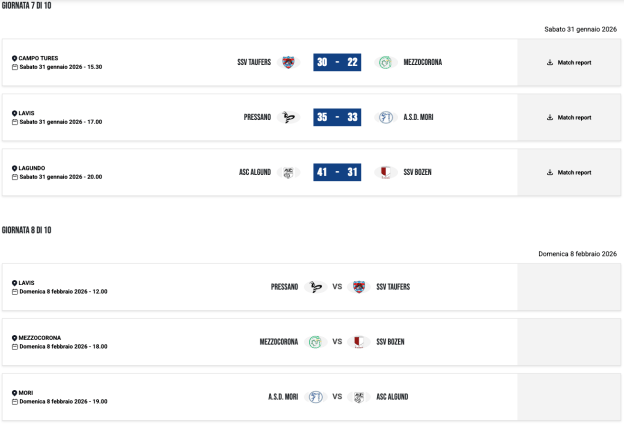Download Match report for SSV Taufers vs Mezzocorona

tap(569, 62)
